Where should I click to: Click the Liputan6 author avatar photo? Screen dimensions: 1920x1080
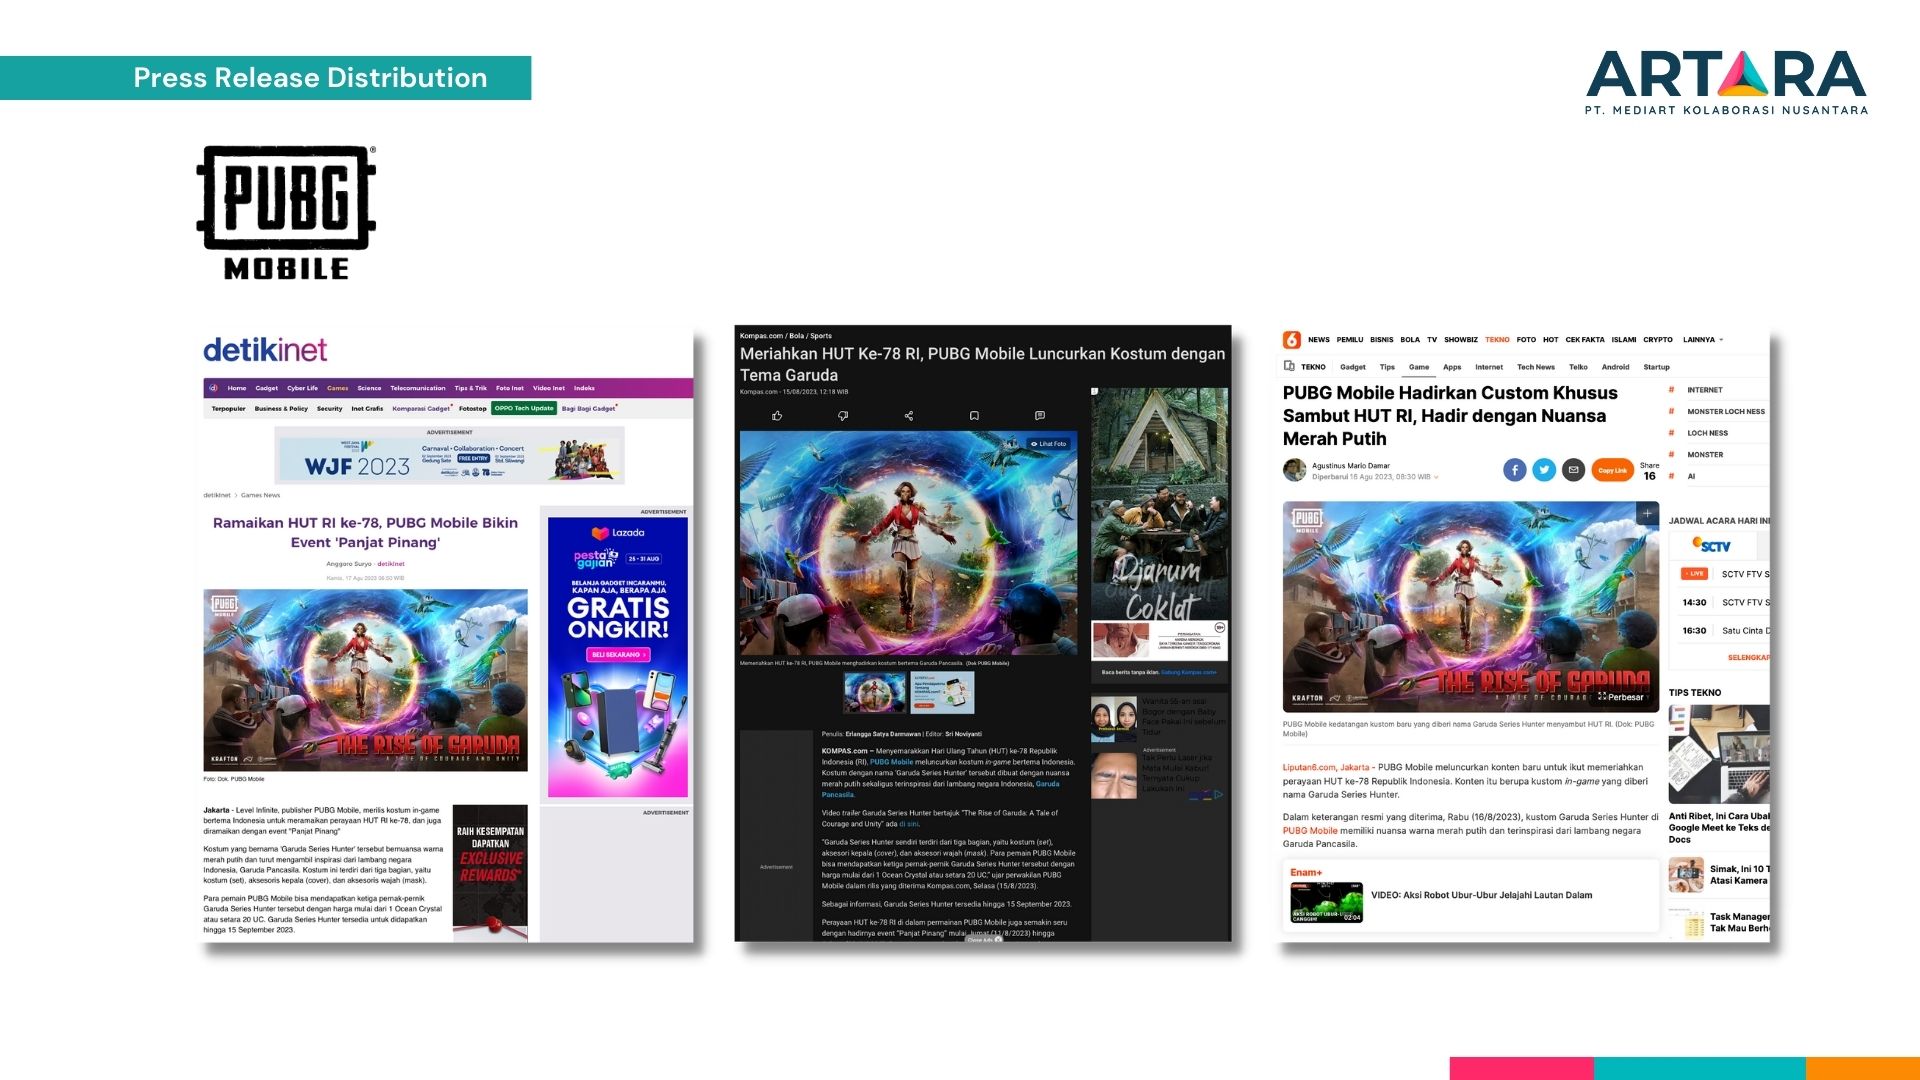pyautogui.click(x=1295, y=470)
